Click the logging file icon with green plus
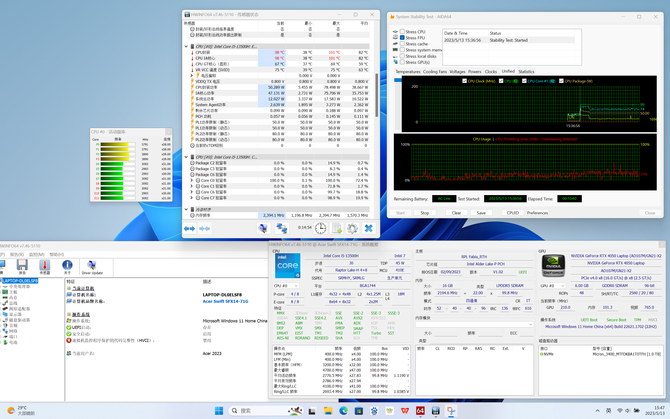This screenshot has width=670, height=419. click(x=337, y=229)
